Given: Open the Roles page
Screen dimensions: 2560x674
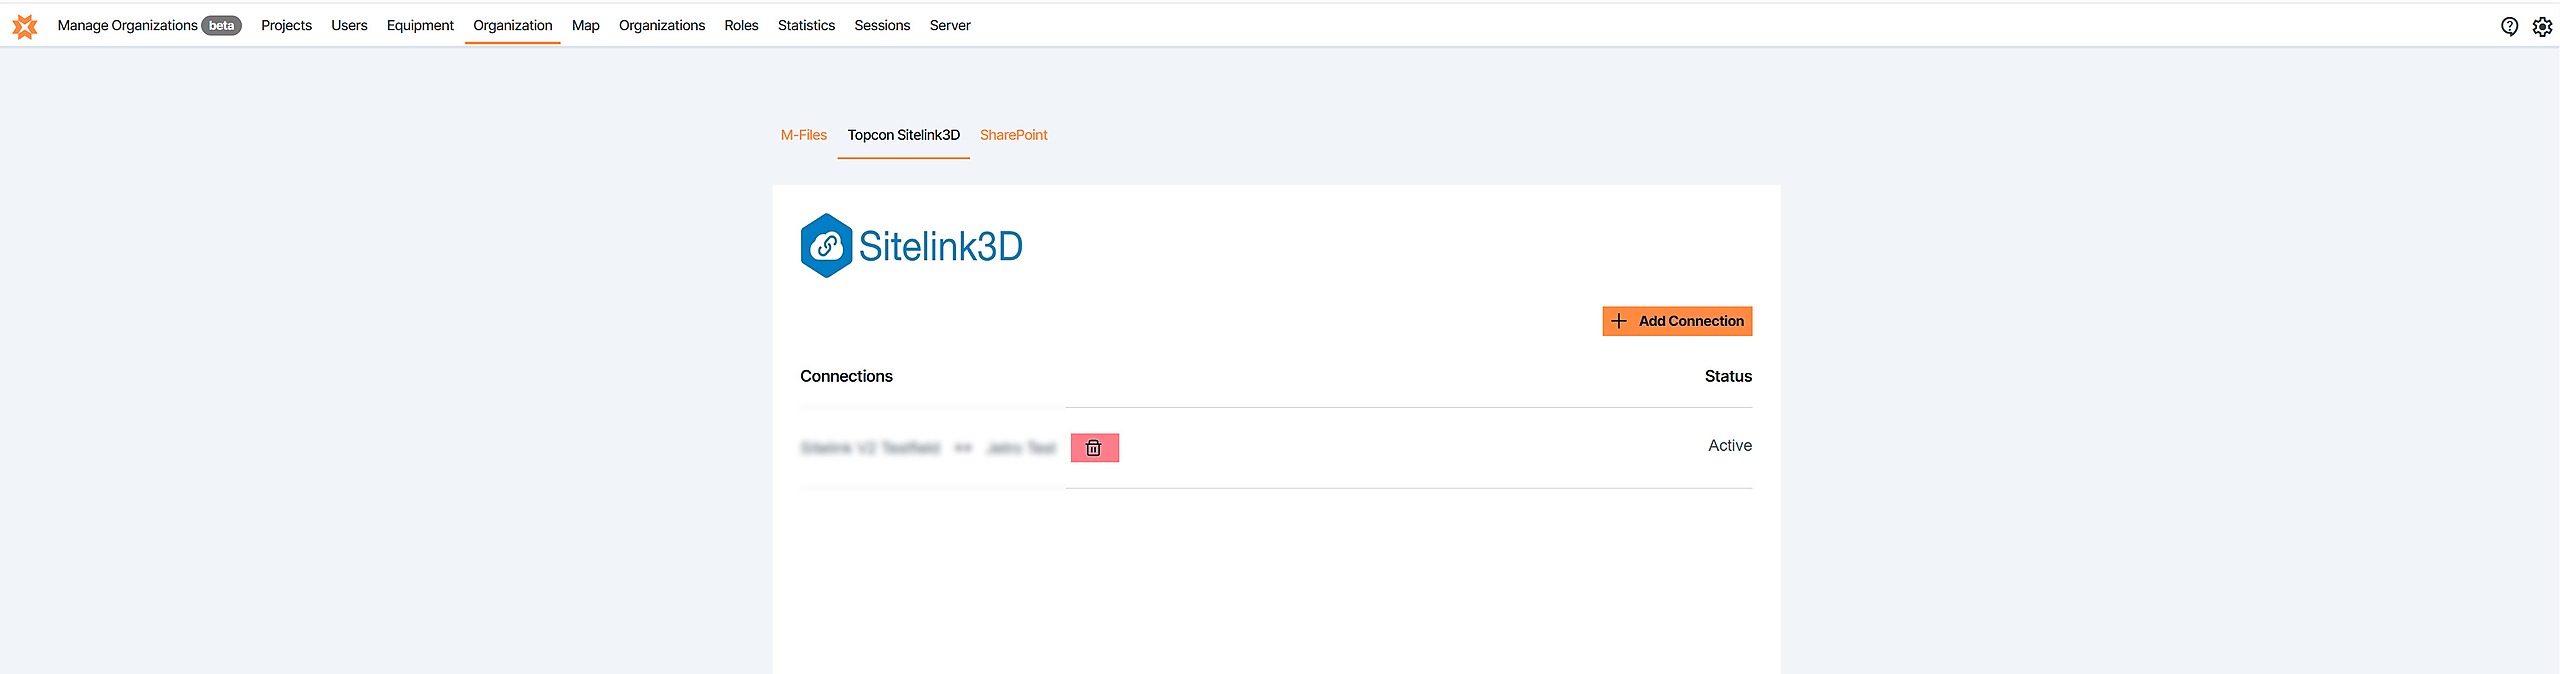Looking at the screenshot, I should pos(741,26).
